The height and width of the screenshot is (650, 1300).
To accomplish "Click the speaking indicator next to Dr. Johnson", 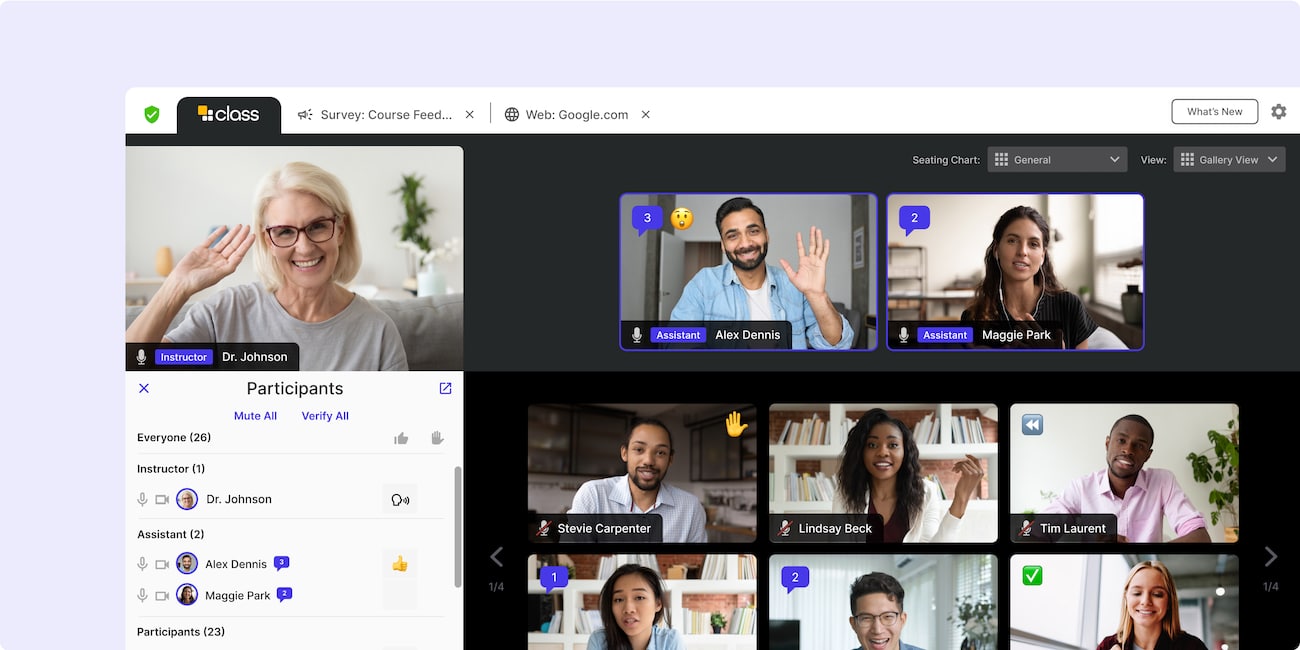I will (x=400, y=498).
